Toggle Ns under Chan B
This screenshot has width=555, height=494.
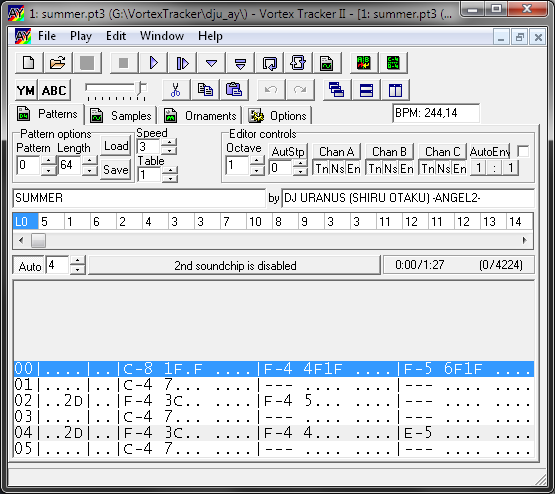(x=391, y=168)
